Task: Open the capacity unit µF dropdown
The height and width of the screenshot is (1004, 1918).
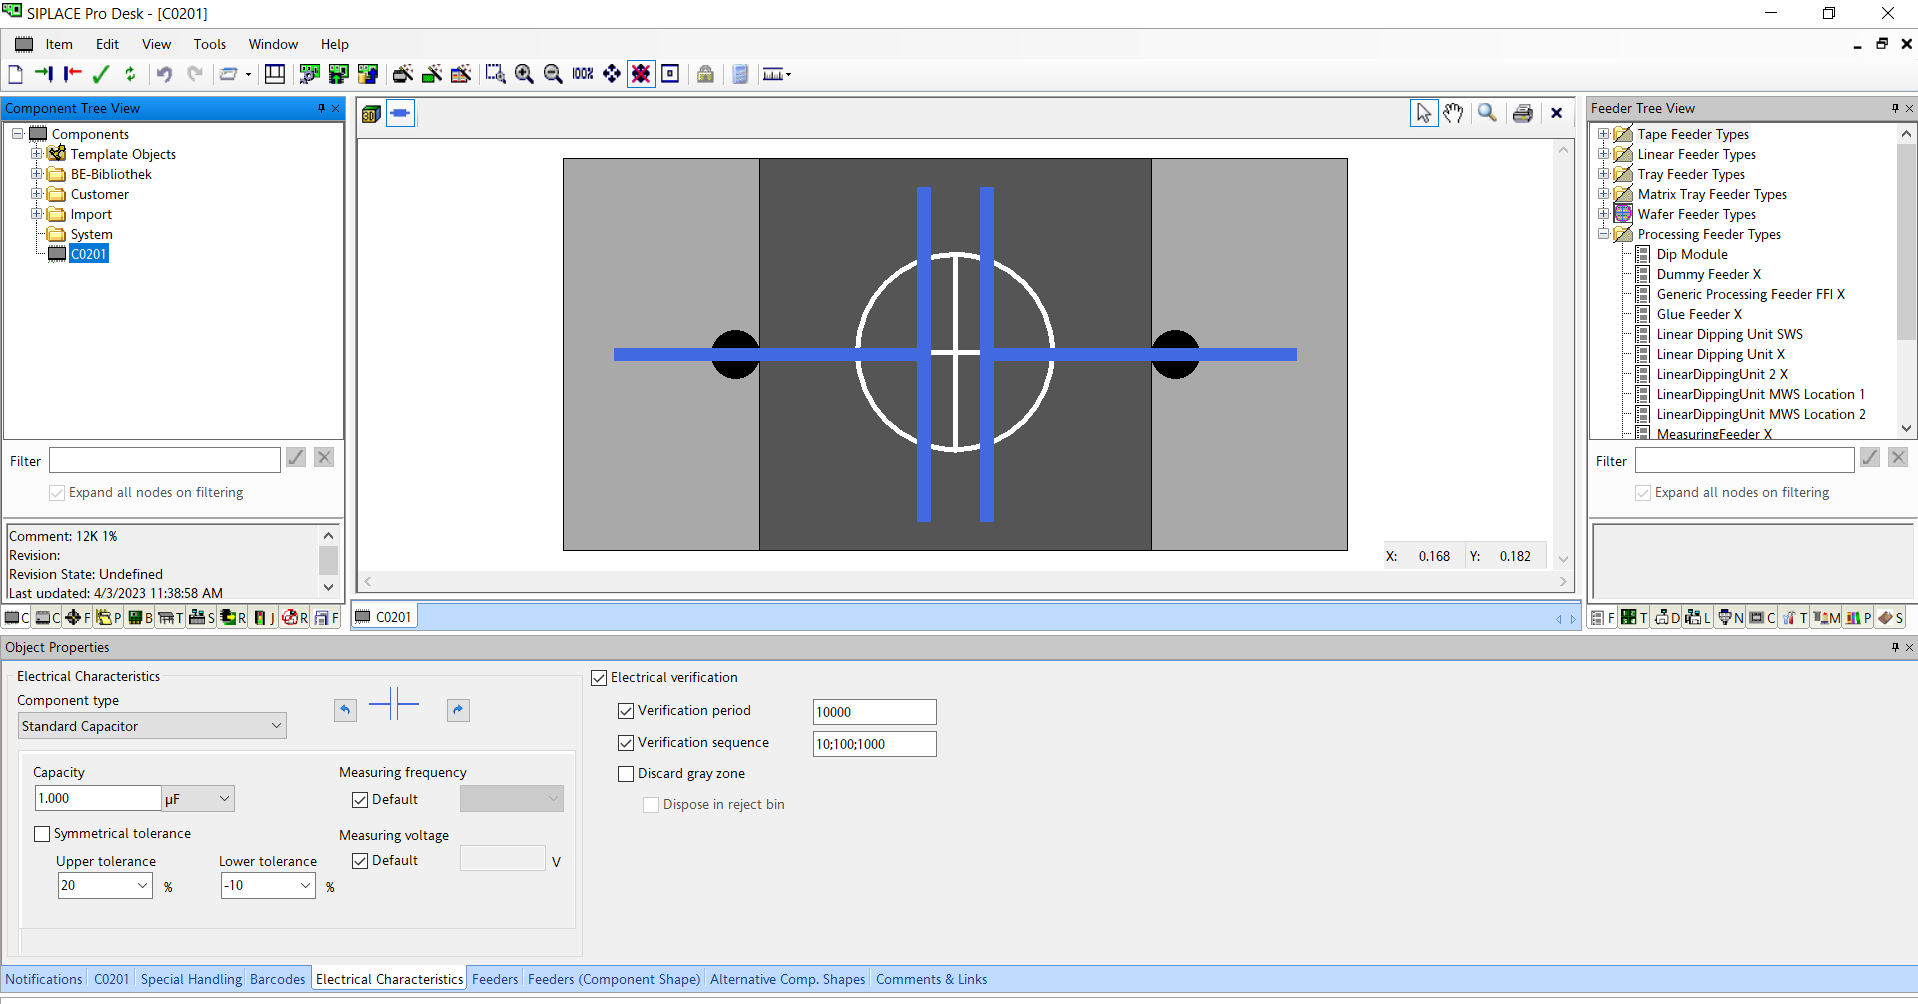Action: pos(198,799)
